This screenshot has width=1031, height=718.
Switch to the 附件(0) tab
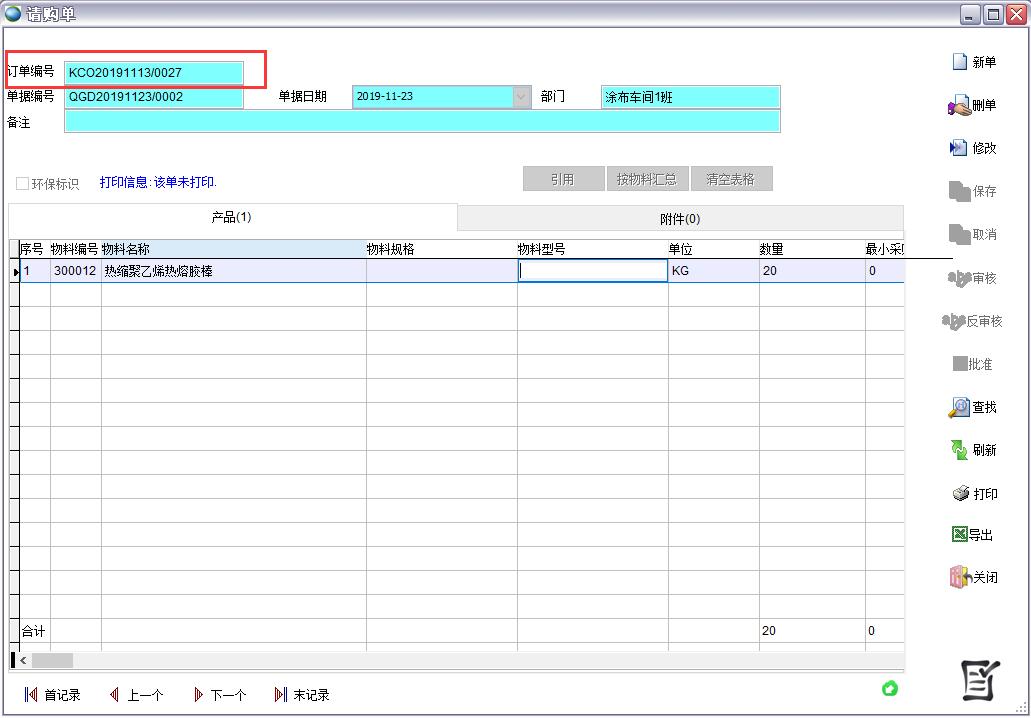coord(680,219)
